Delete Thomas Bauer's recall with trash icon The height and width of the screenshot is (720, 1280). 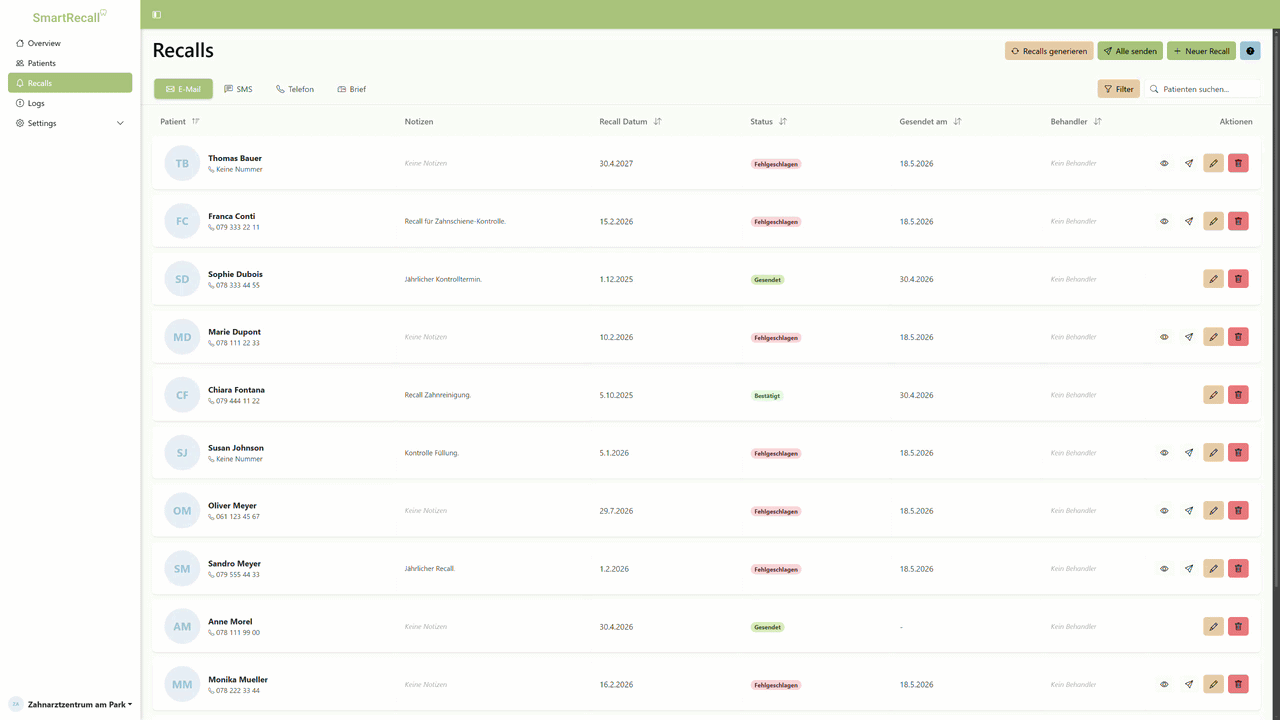click(x=1238, y=163)
